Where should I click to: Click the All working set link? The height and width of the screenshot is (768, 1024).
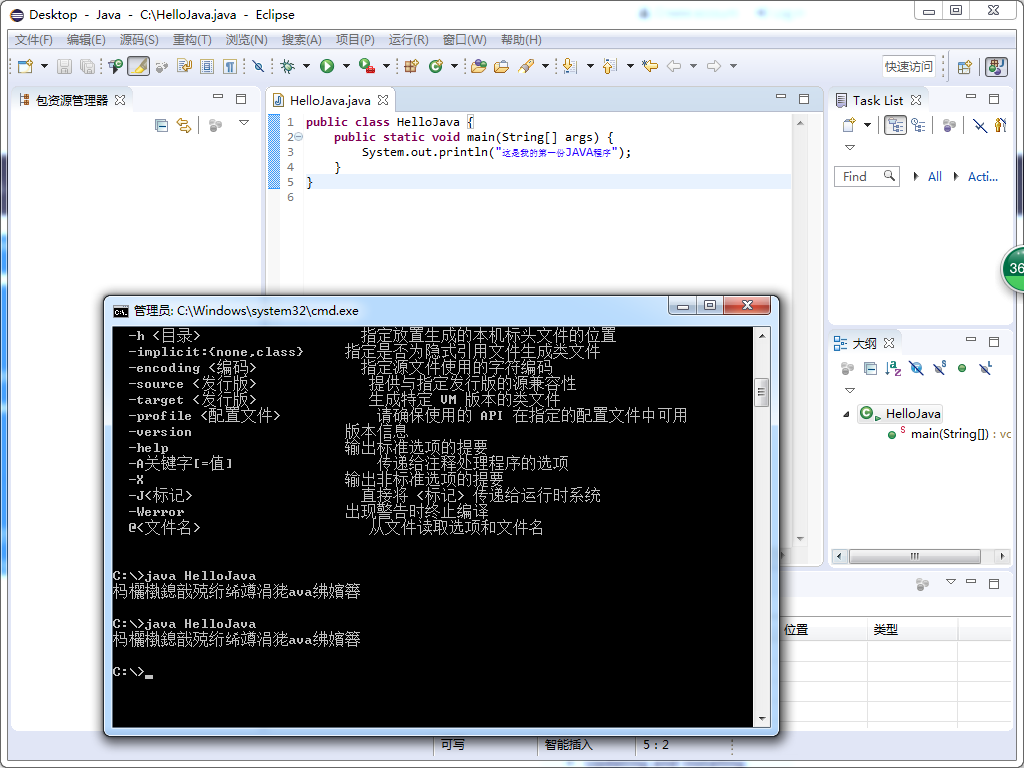pyautogui.click(x=935, y=176)
